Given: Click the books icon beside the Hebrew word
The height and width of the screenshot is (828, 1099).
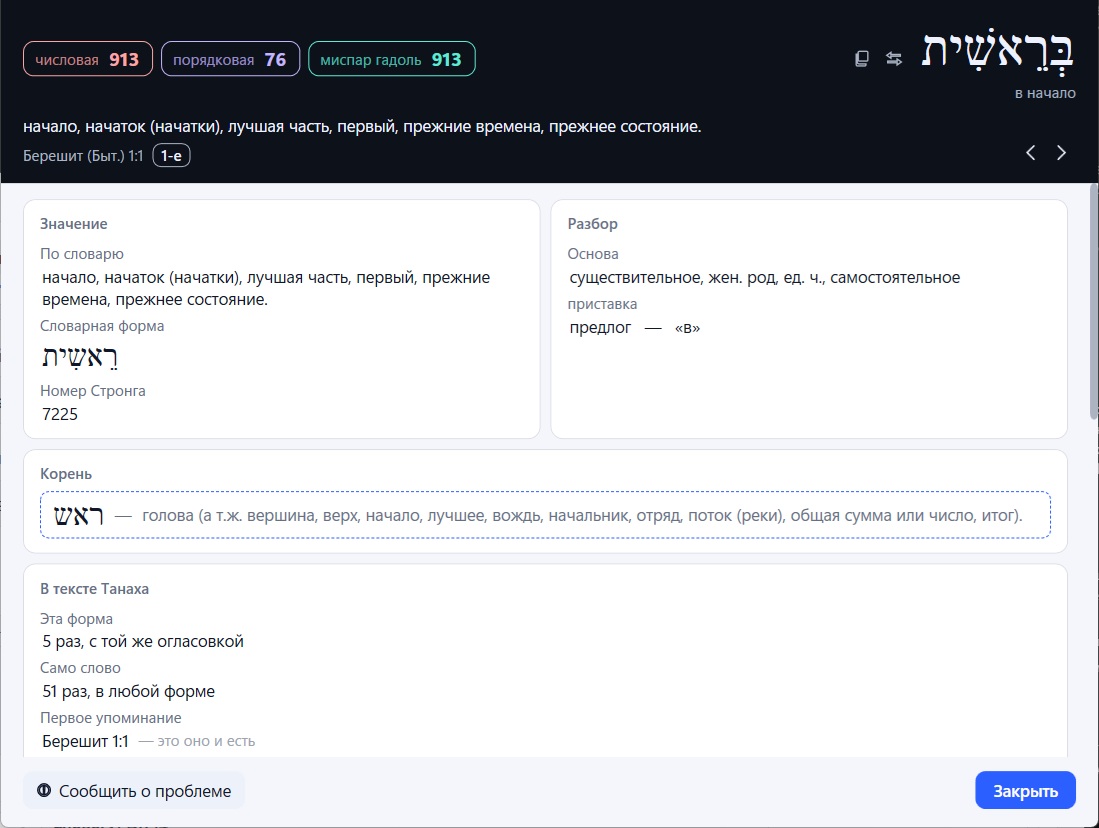Looking at the screenshot, I should (x=862, y=59).
